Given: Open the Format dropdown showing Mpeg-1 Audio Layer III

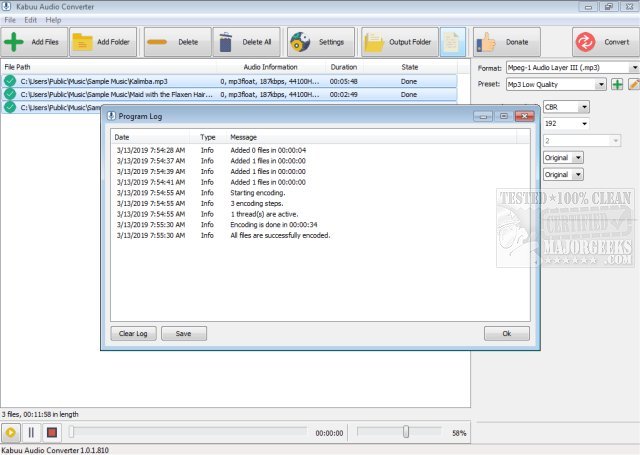Looking at the screenshot, I should [573, 68].
